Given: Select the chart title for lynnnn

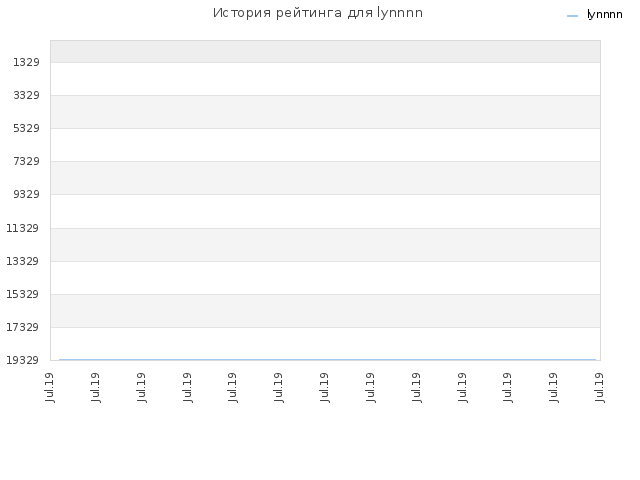Looking at the screenshot, I should pos(318,13).
